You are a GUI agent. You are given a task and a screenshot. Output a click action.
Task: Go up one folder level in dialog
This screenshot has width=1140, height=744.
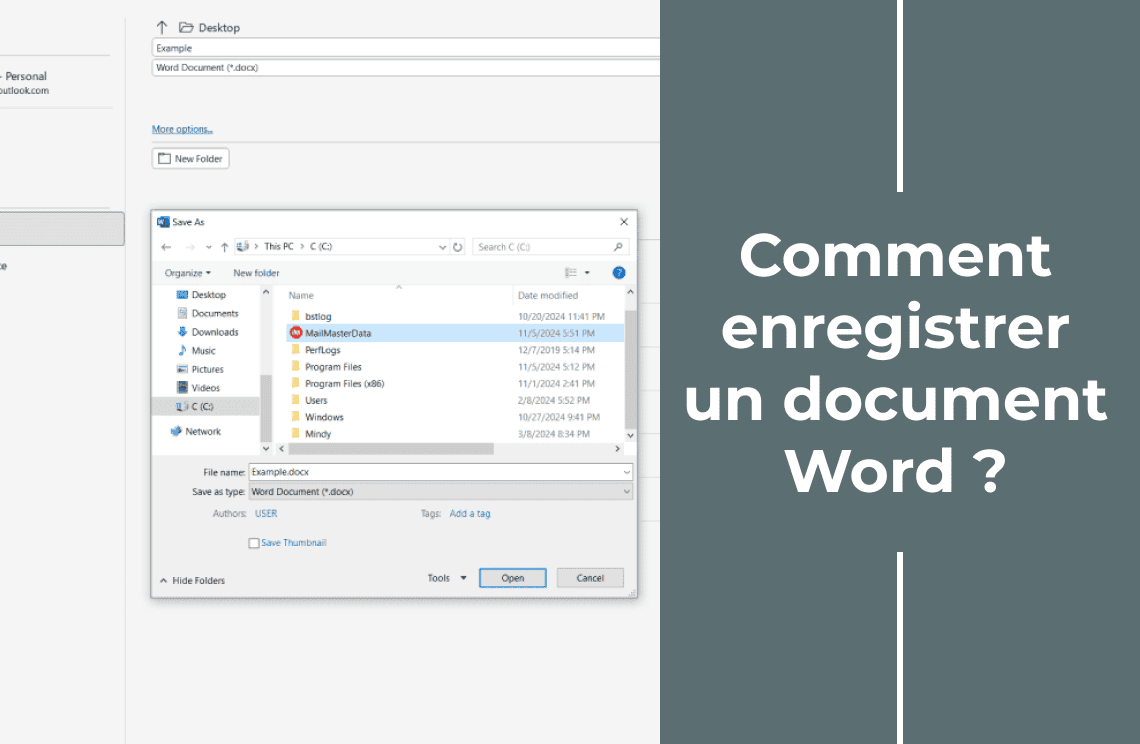click(224, 247)
